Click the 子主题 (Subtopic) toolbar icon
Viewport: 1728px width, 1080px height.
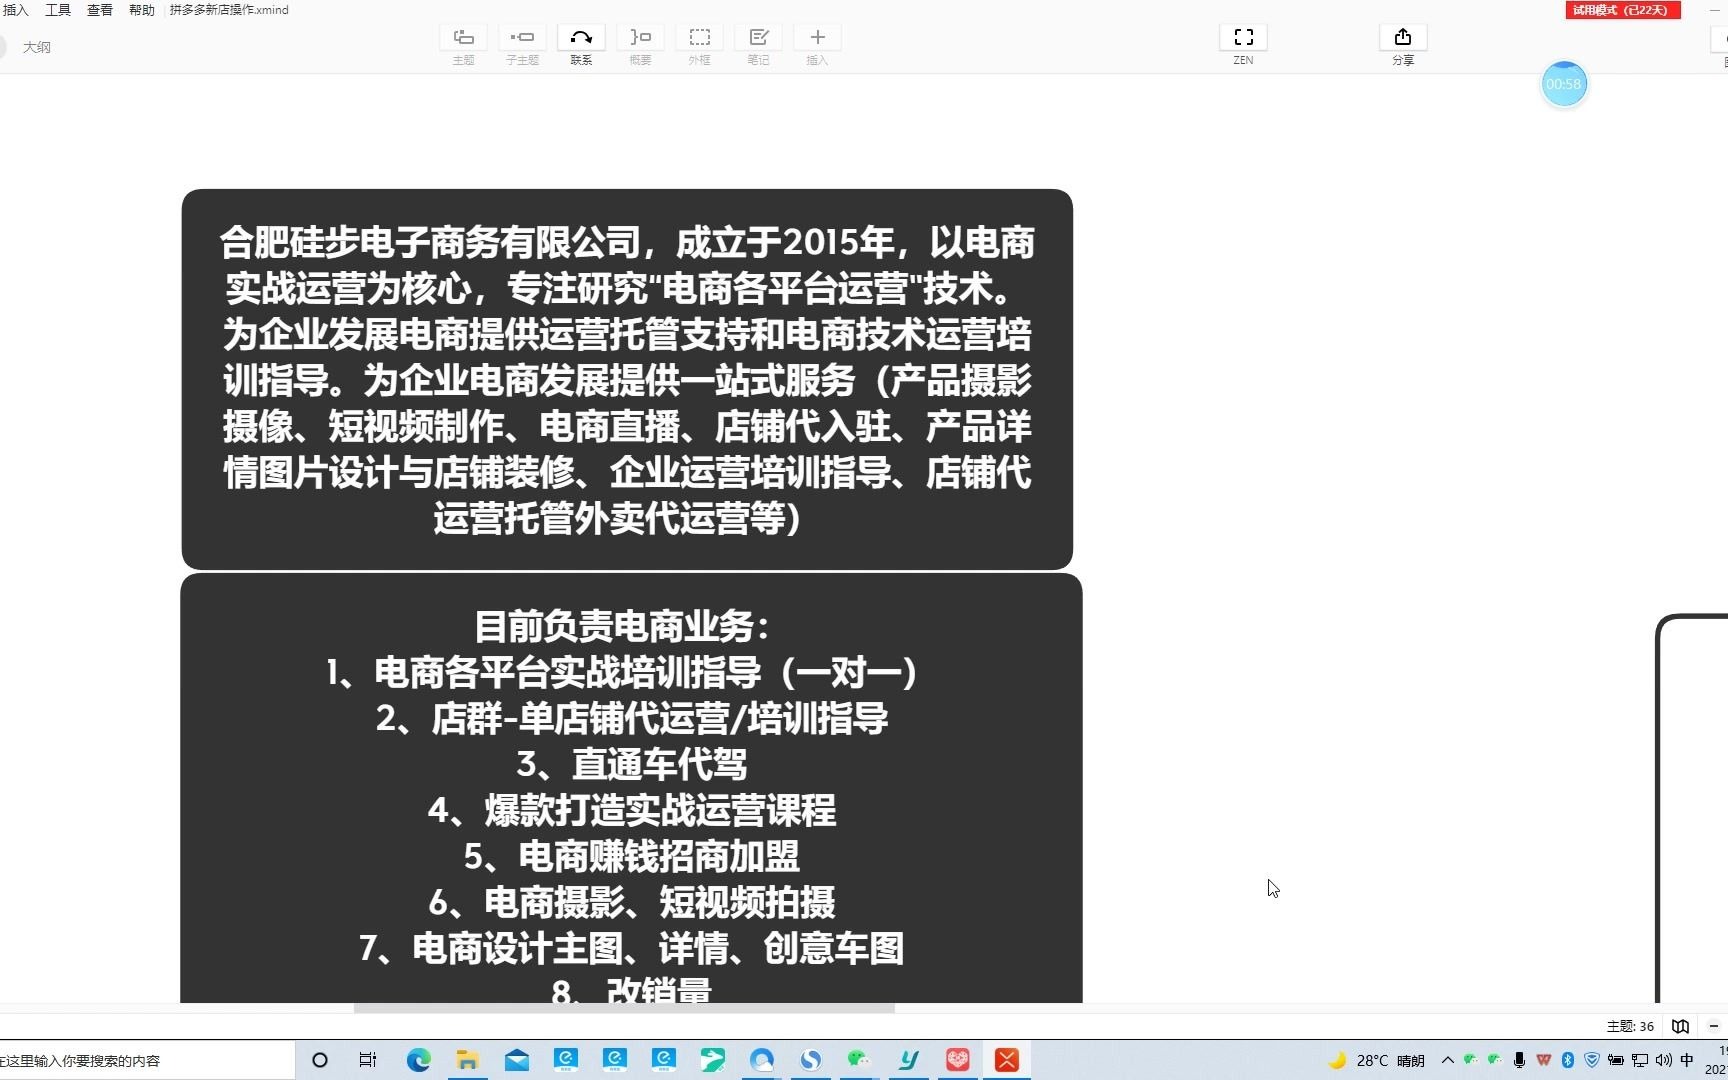(522, 38)
